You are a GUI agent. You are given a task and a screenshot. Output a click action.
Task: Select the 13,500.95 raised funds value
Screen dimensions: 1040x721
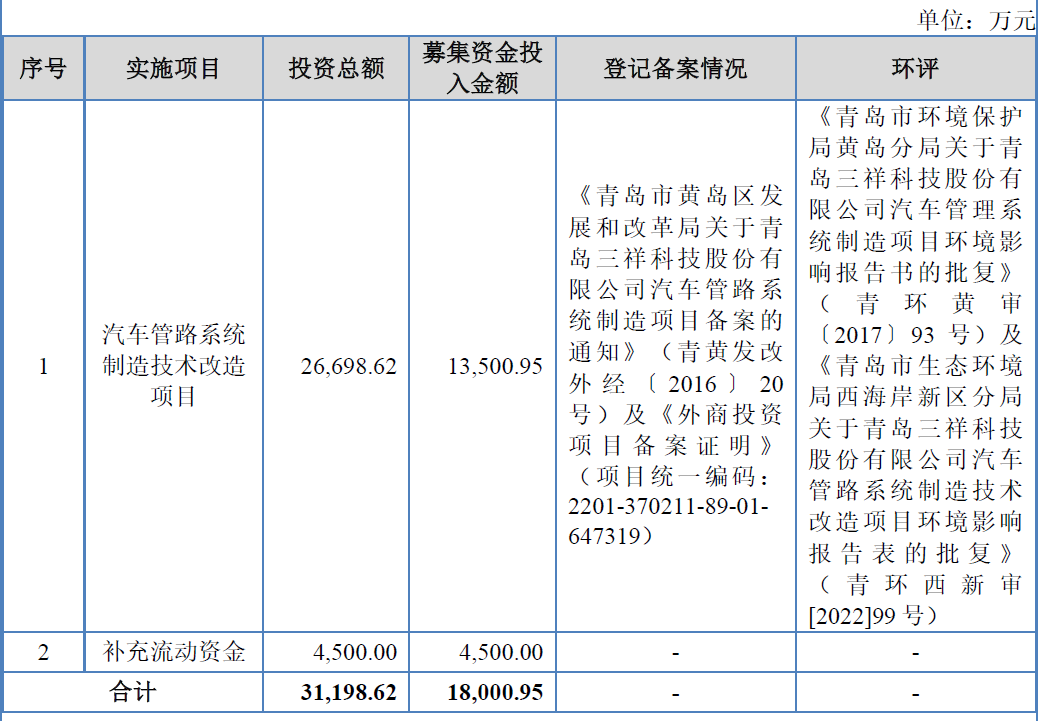(495, 366)
